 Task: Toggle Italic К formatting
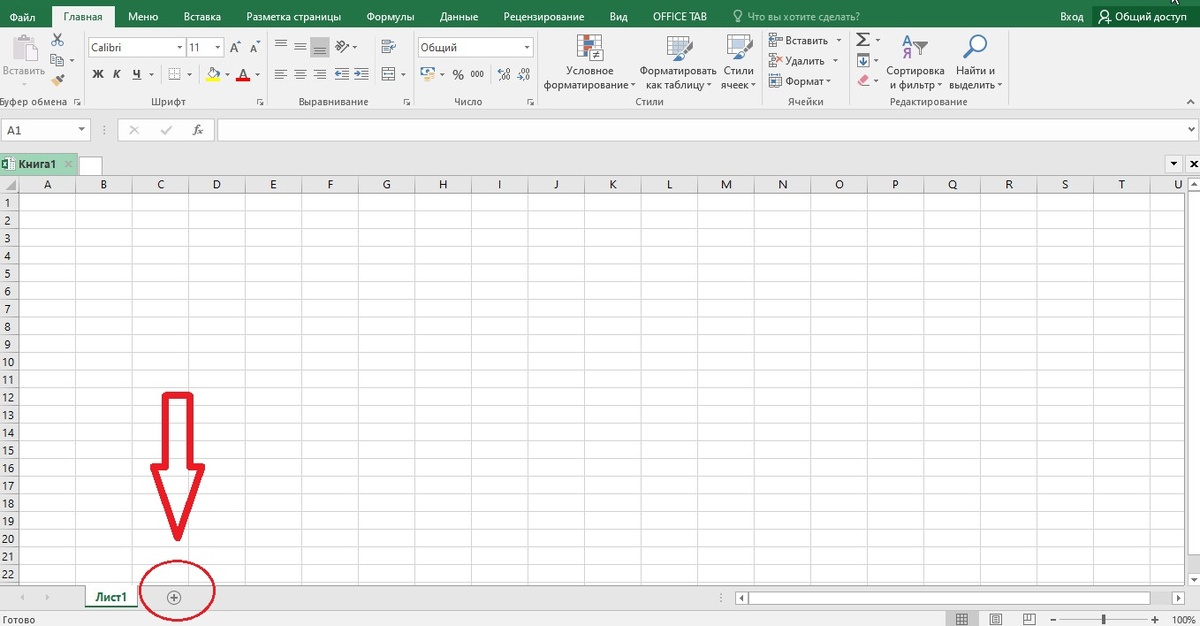tap(117, 74)
